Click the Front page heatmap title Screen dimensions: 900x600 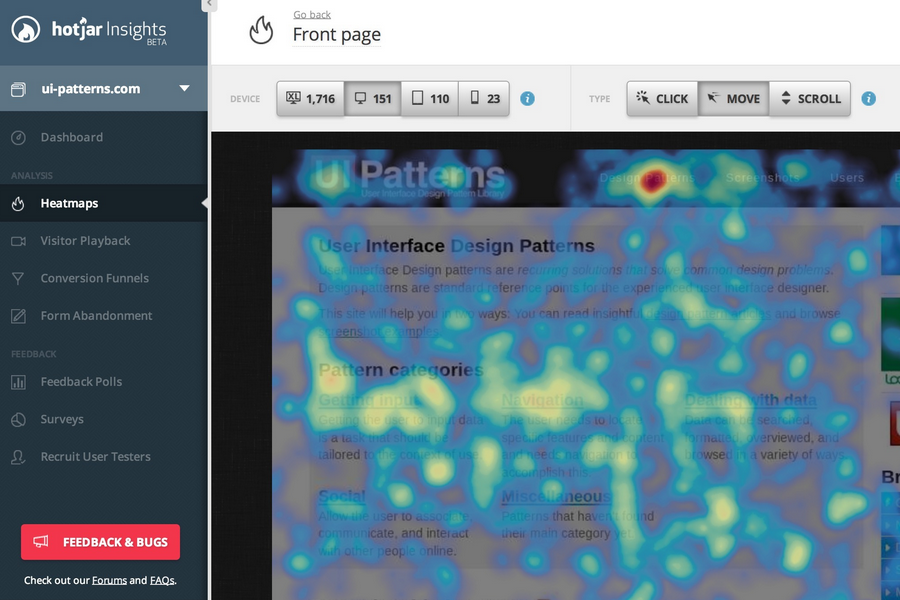(x=337, y=34)
